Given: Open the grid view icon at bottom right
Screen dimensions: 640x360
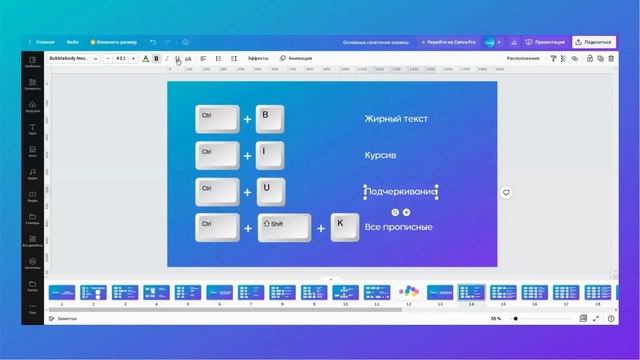Looking at the screenshot, I should pos(583,319).
